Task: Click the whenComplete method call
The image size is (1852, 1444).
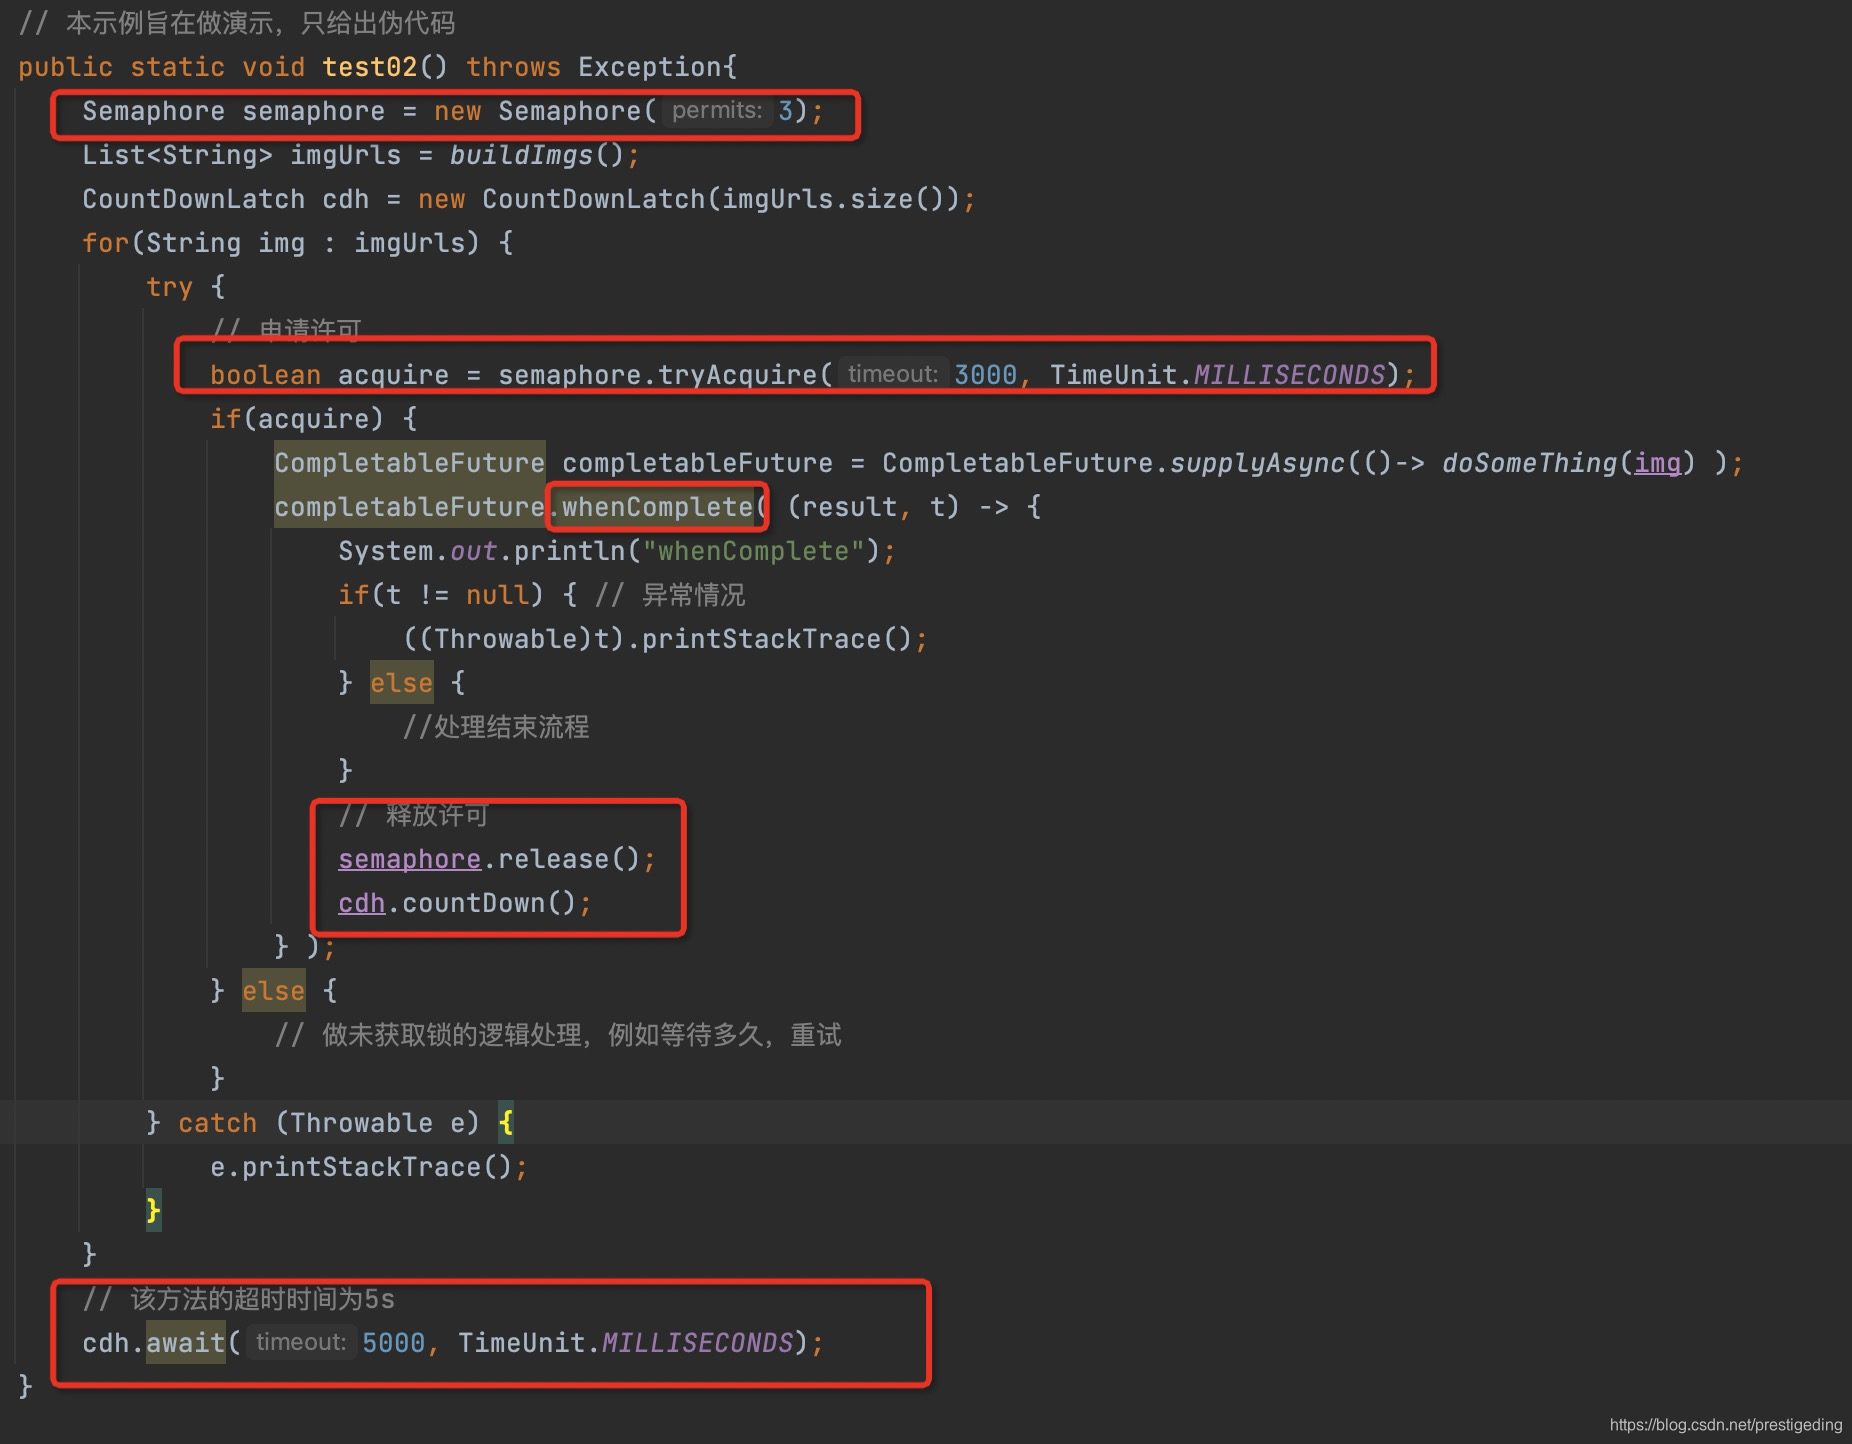Action: (657, 507)
